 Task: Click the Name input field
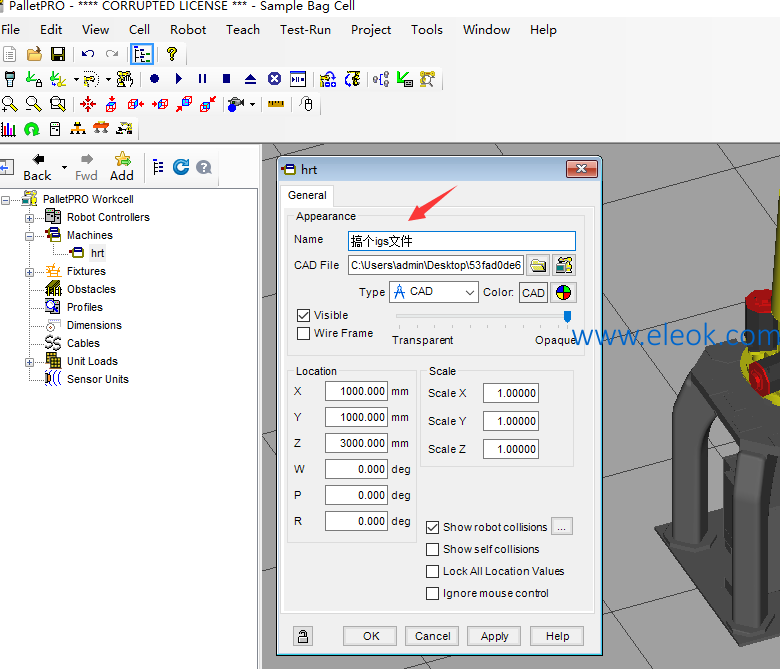pyautogui.click(x=462, y=241)
